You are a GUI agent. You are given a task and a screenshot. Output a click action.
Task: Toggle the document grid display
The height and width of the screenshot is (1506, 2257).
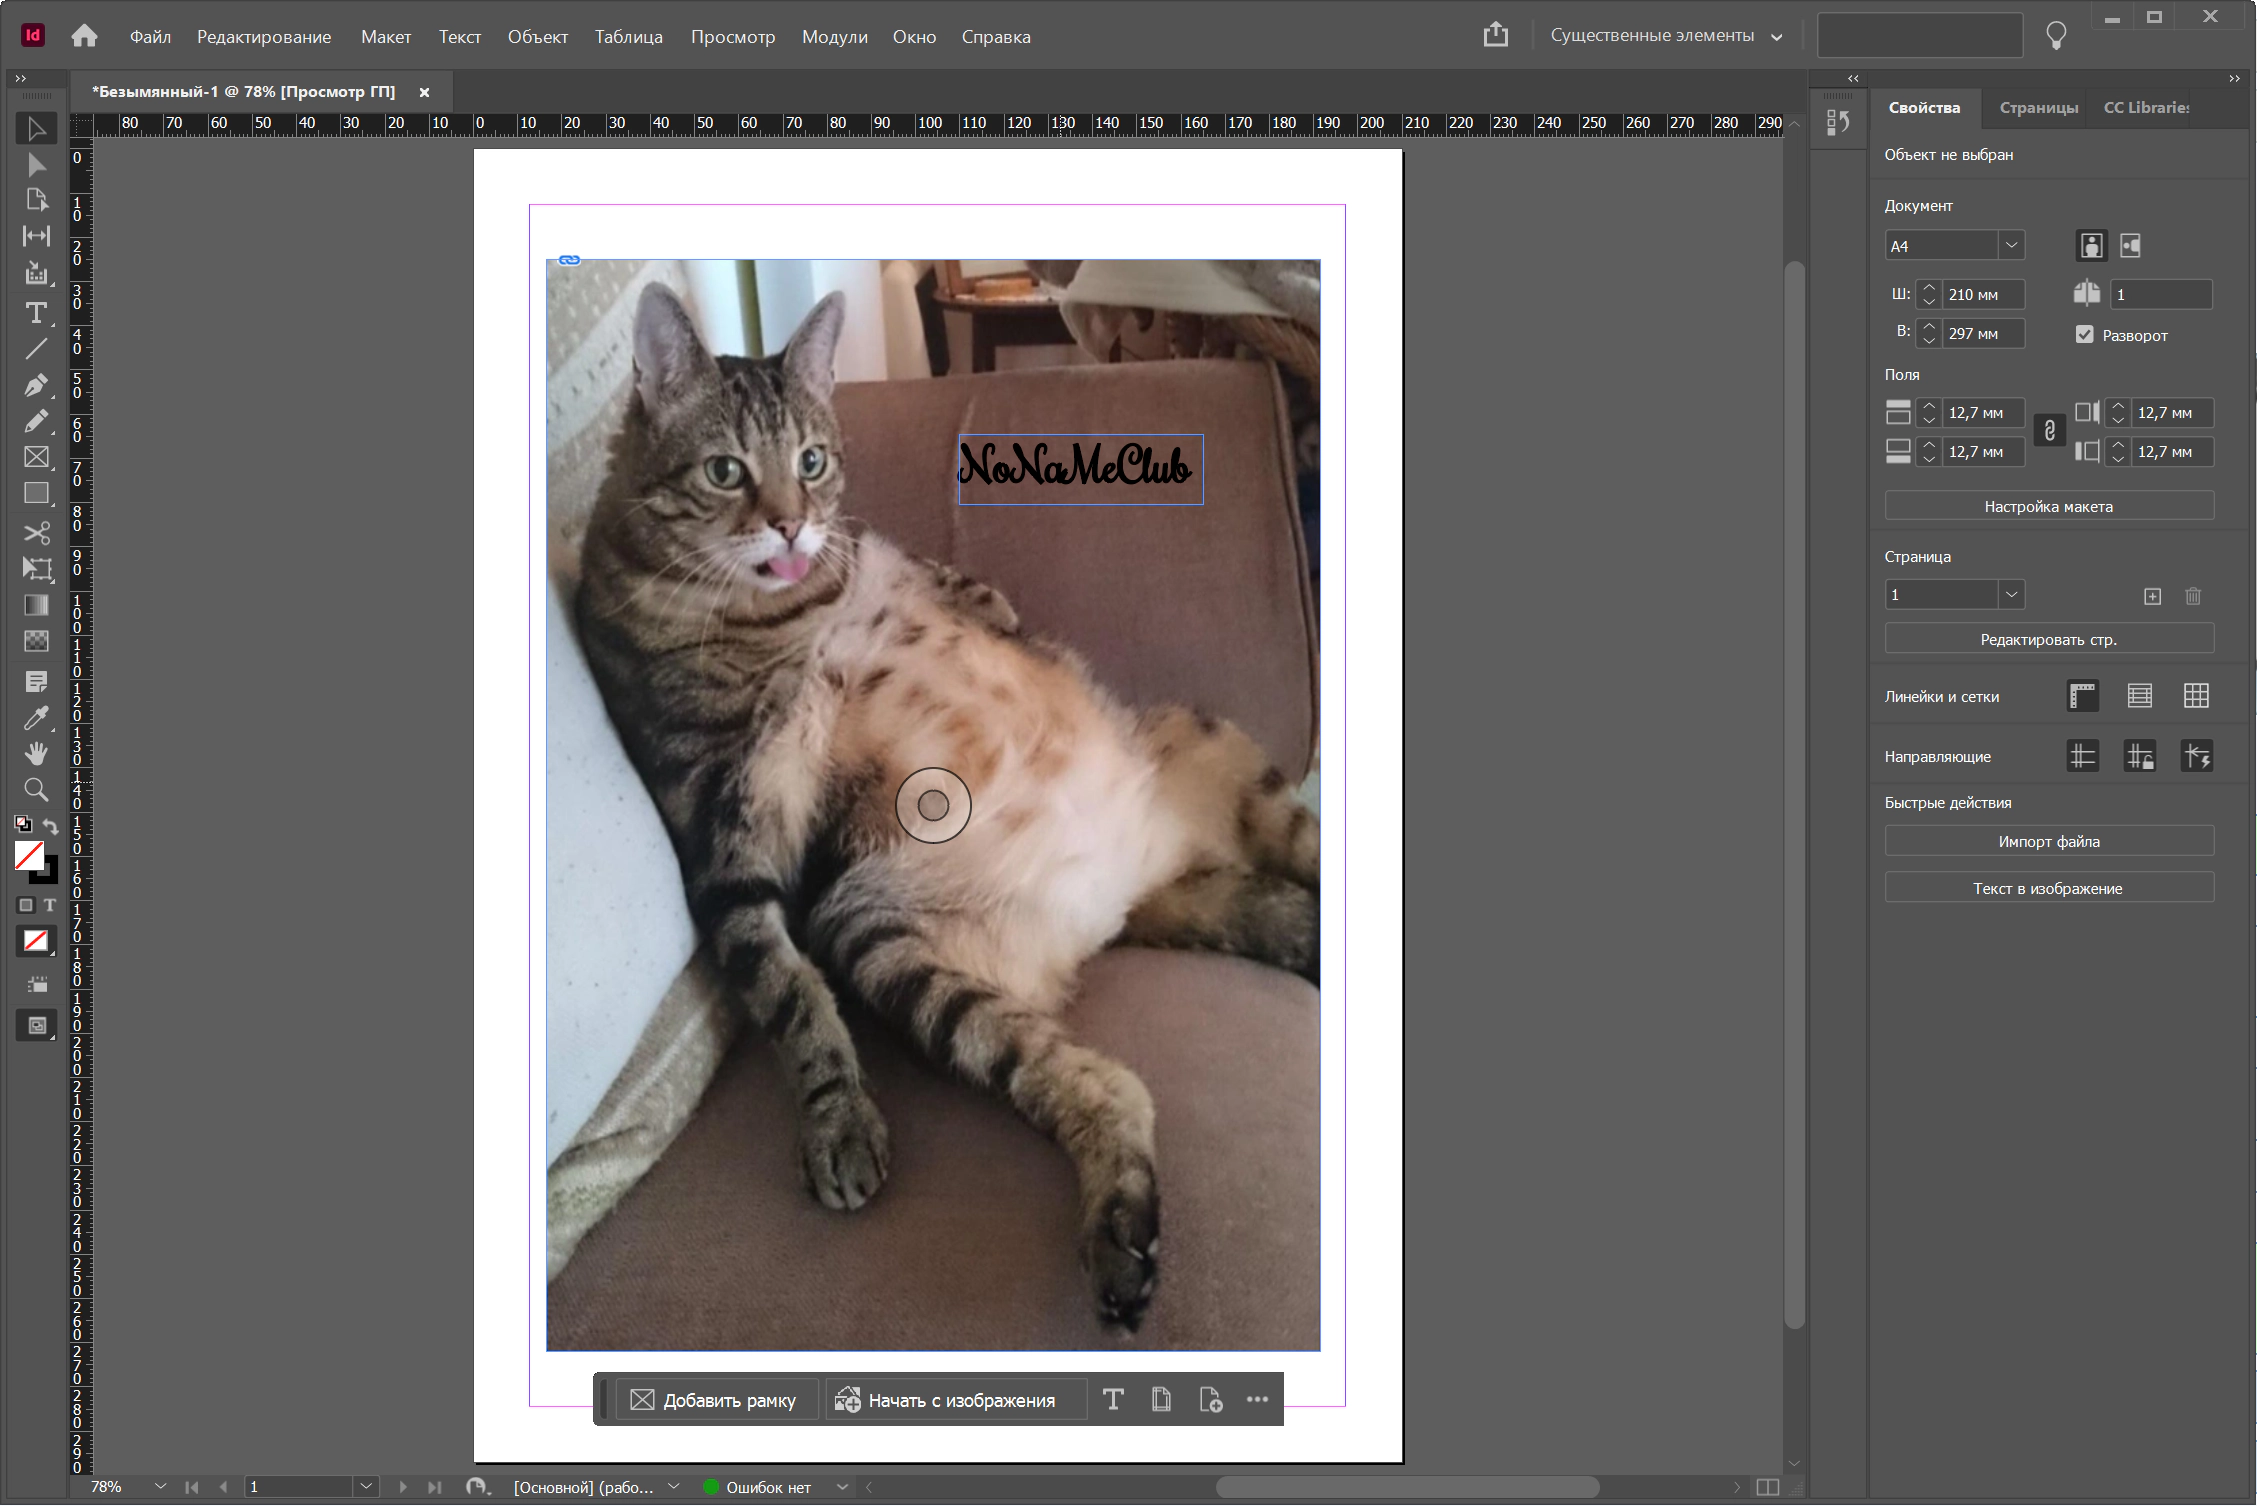tap(2196, 696)
